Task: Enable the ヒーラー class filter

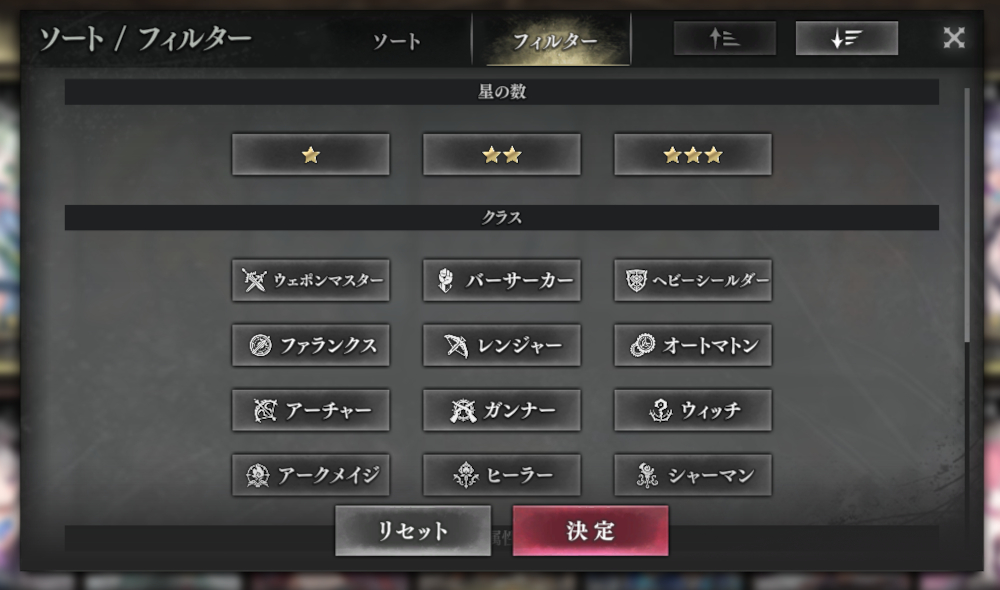Action: coord(502,475)
